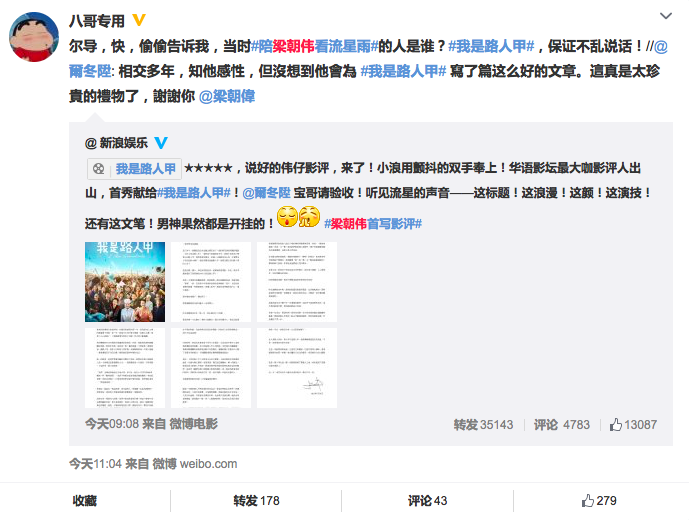The width and height of the screenshot is (689, 520).
Task: Like this post with 279 likes
Action: tap(599, 501)
